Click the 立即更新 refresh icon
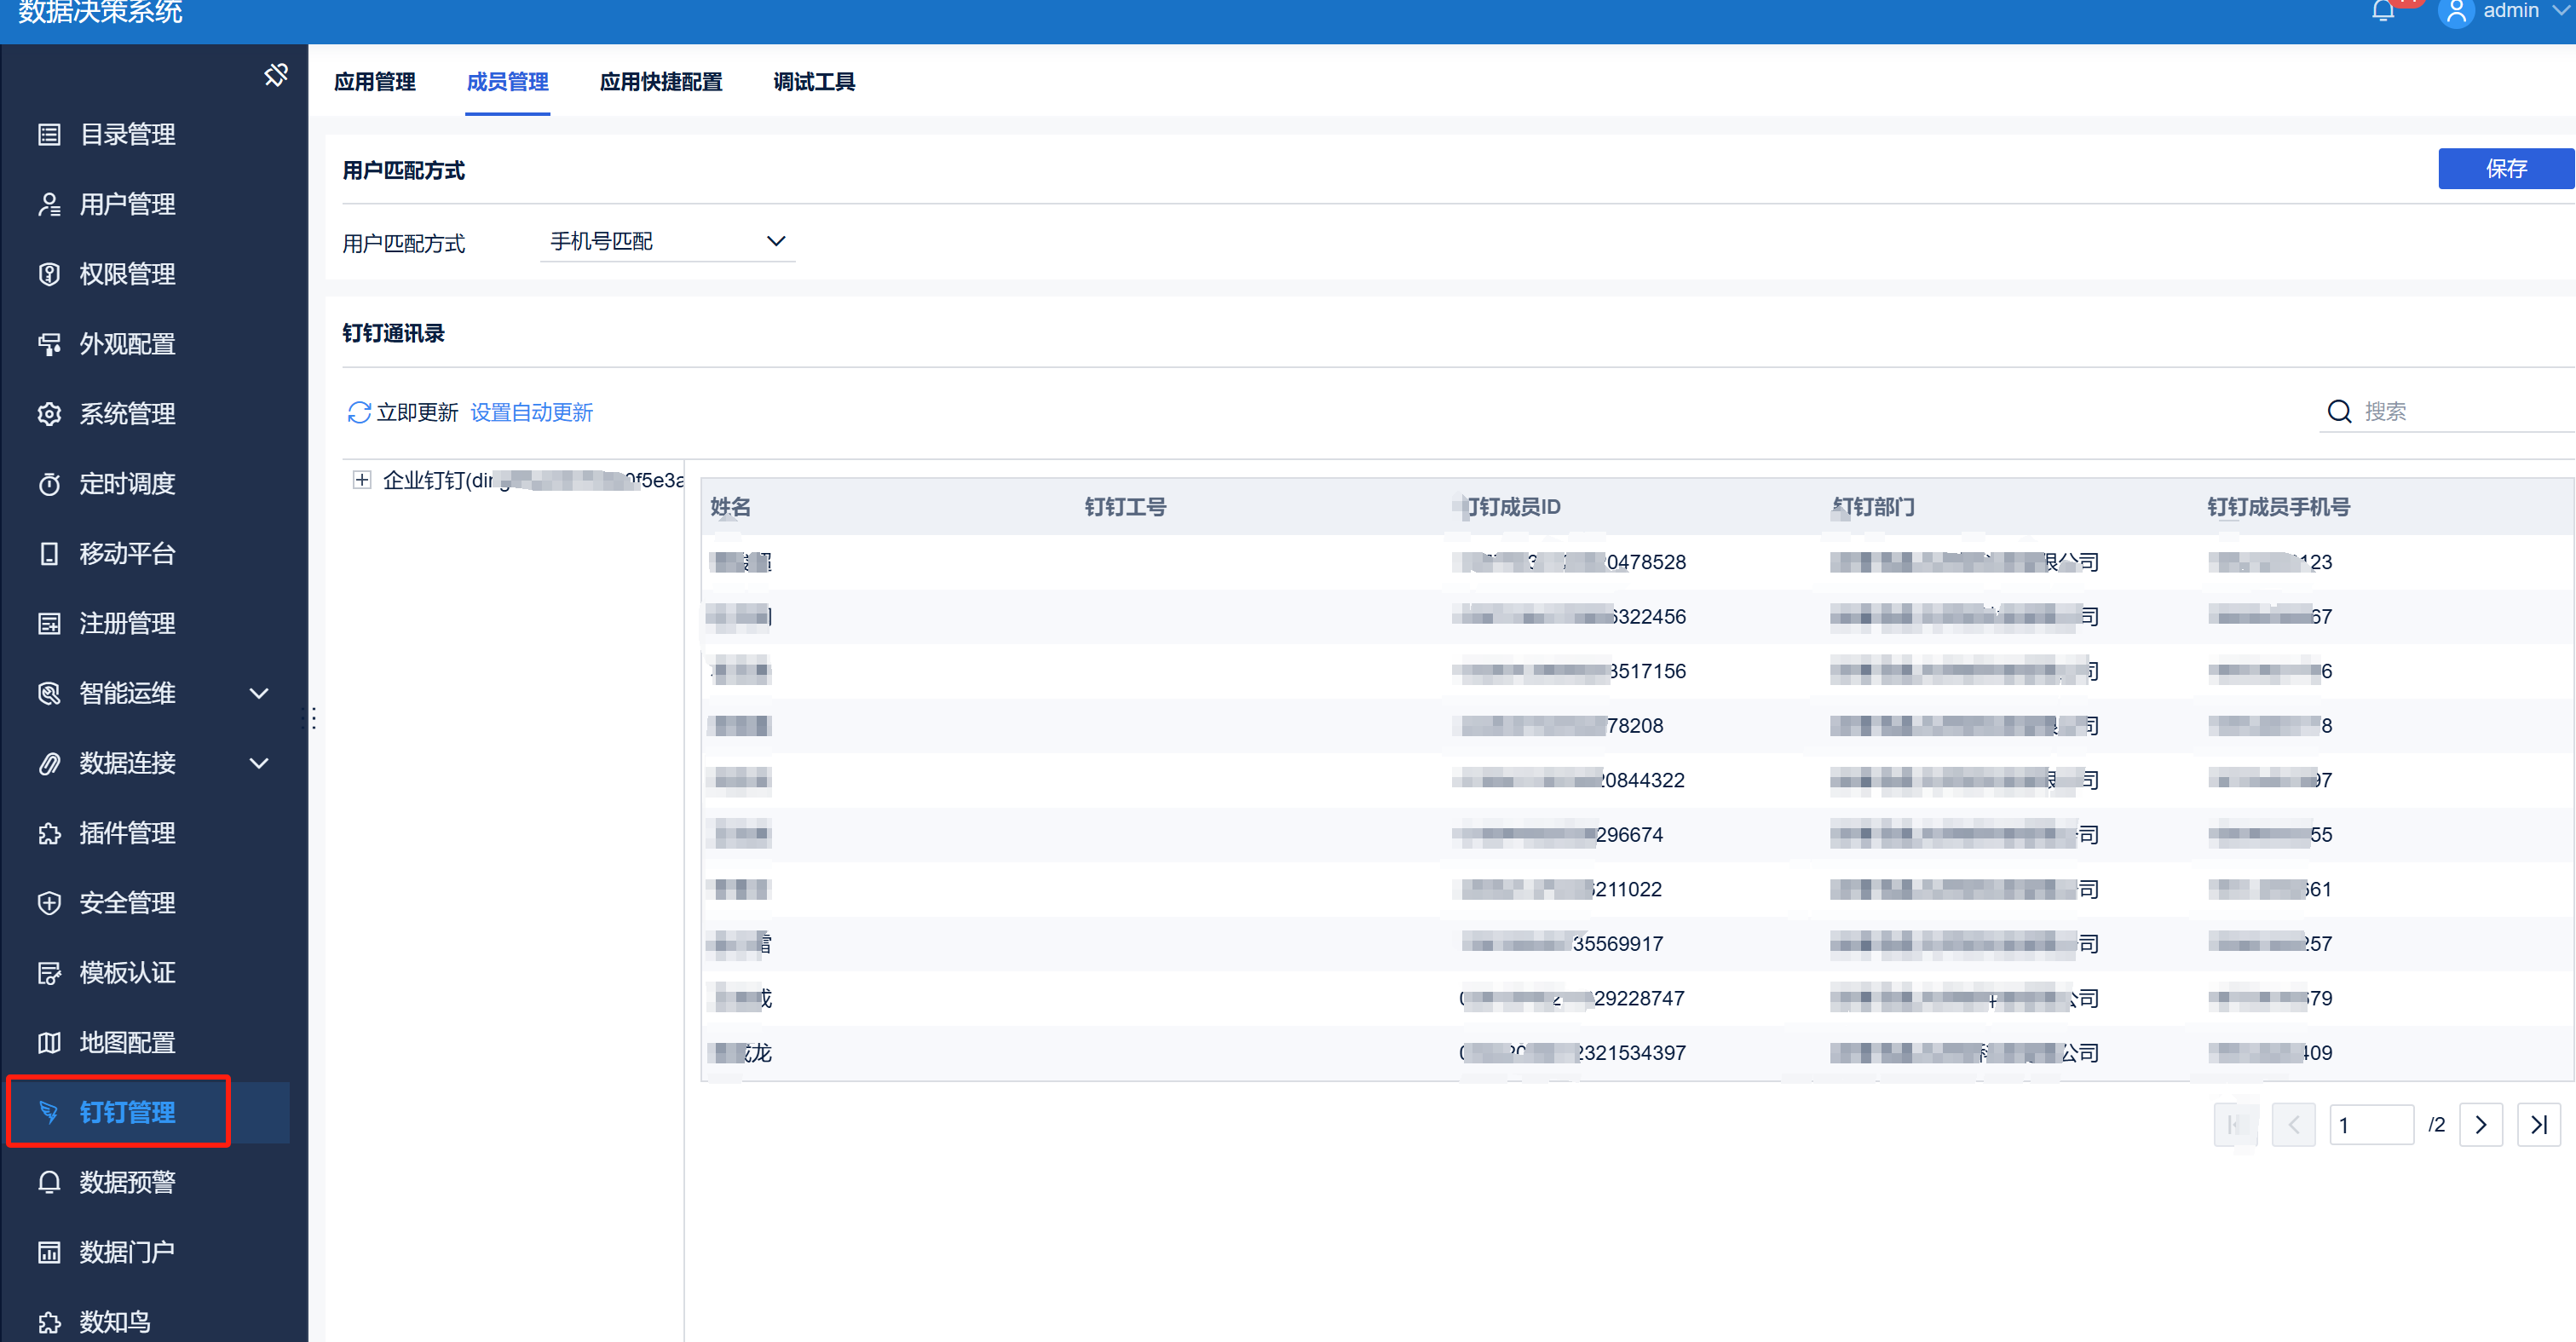The image size is (2576, 1342). (x=359, y=412)
